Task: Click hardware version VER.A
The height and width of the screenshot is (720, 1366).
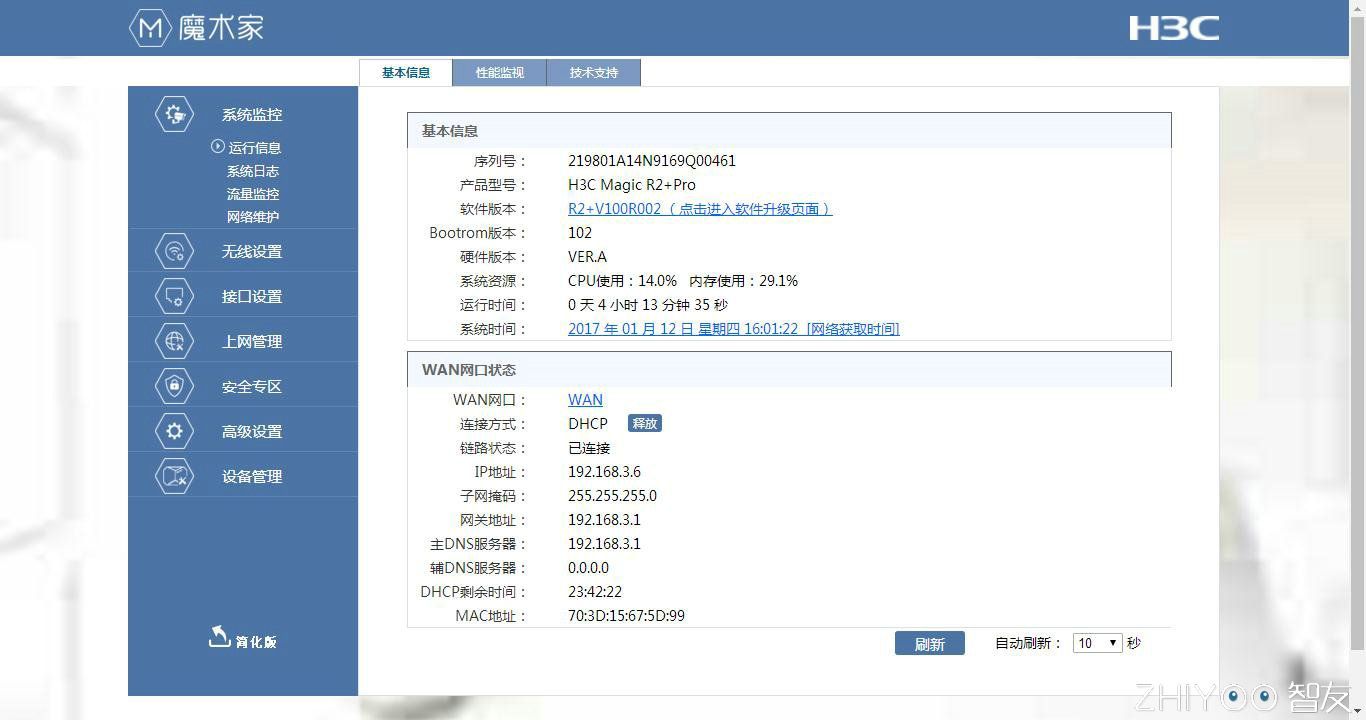Action: coord(587,257)
